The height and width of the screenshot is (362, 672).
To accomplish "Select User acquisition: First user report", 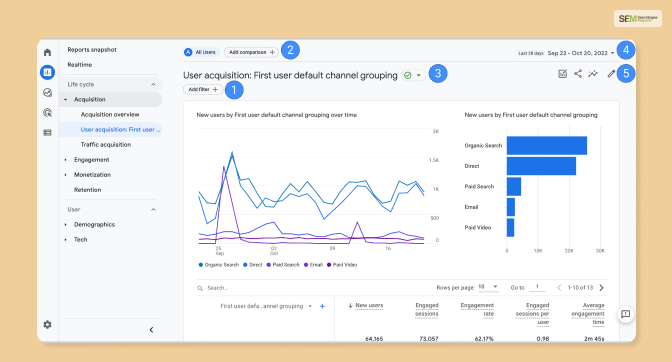I will 111,129.
